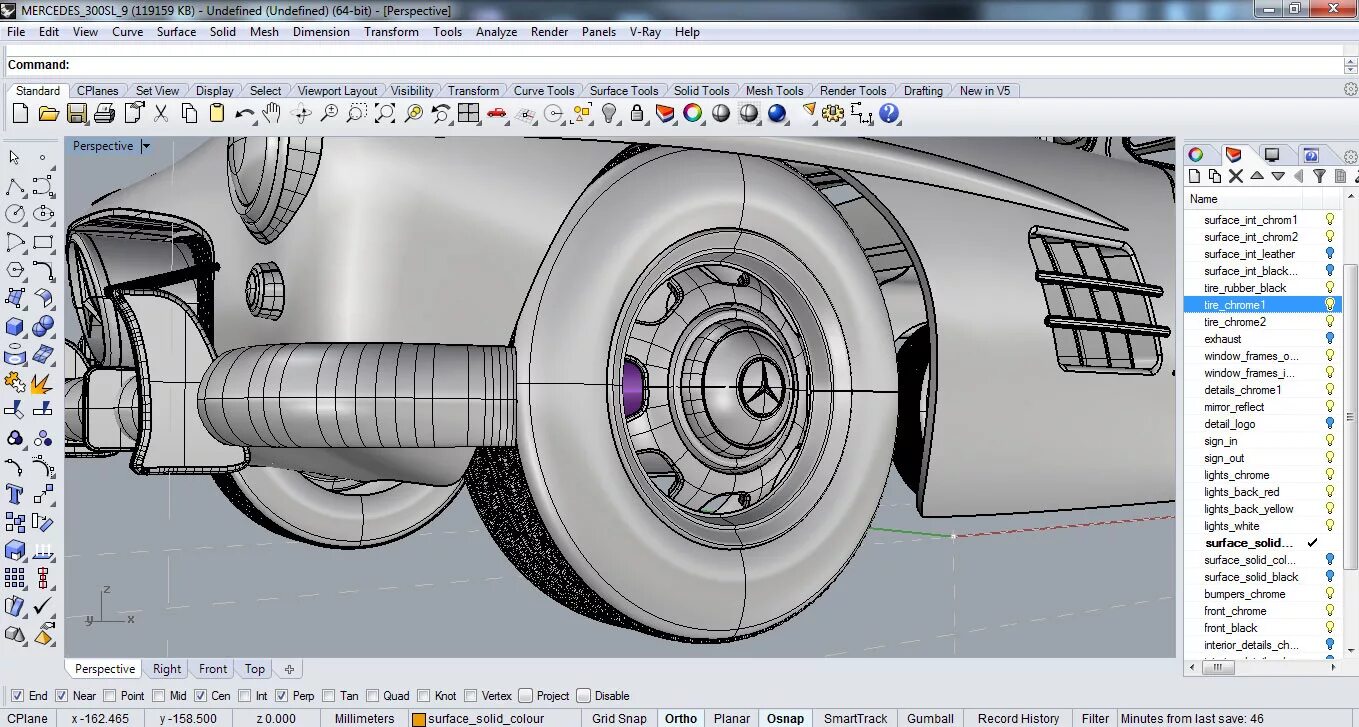Click the Zoom Extents icon
This screenshot has width=1359, height=727.
385,114
